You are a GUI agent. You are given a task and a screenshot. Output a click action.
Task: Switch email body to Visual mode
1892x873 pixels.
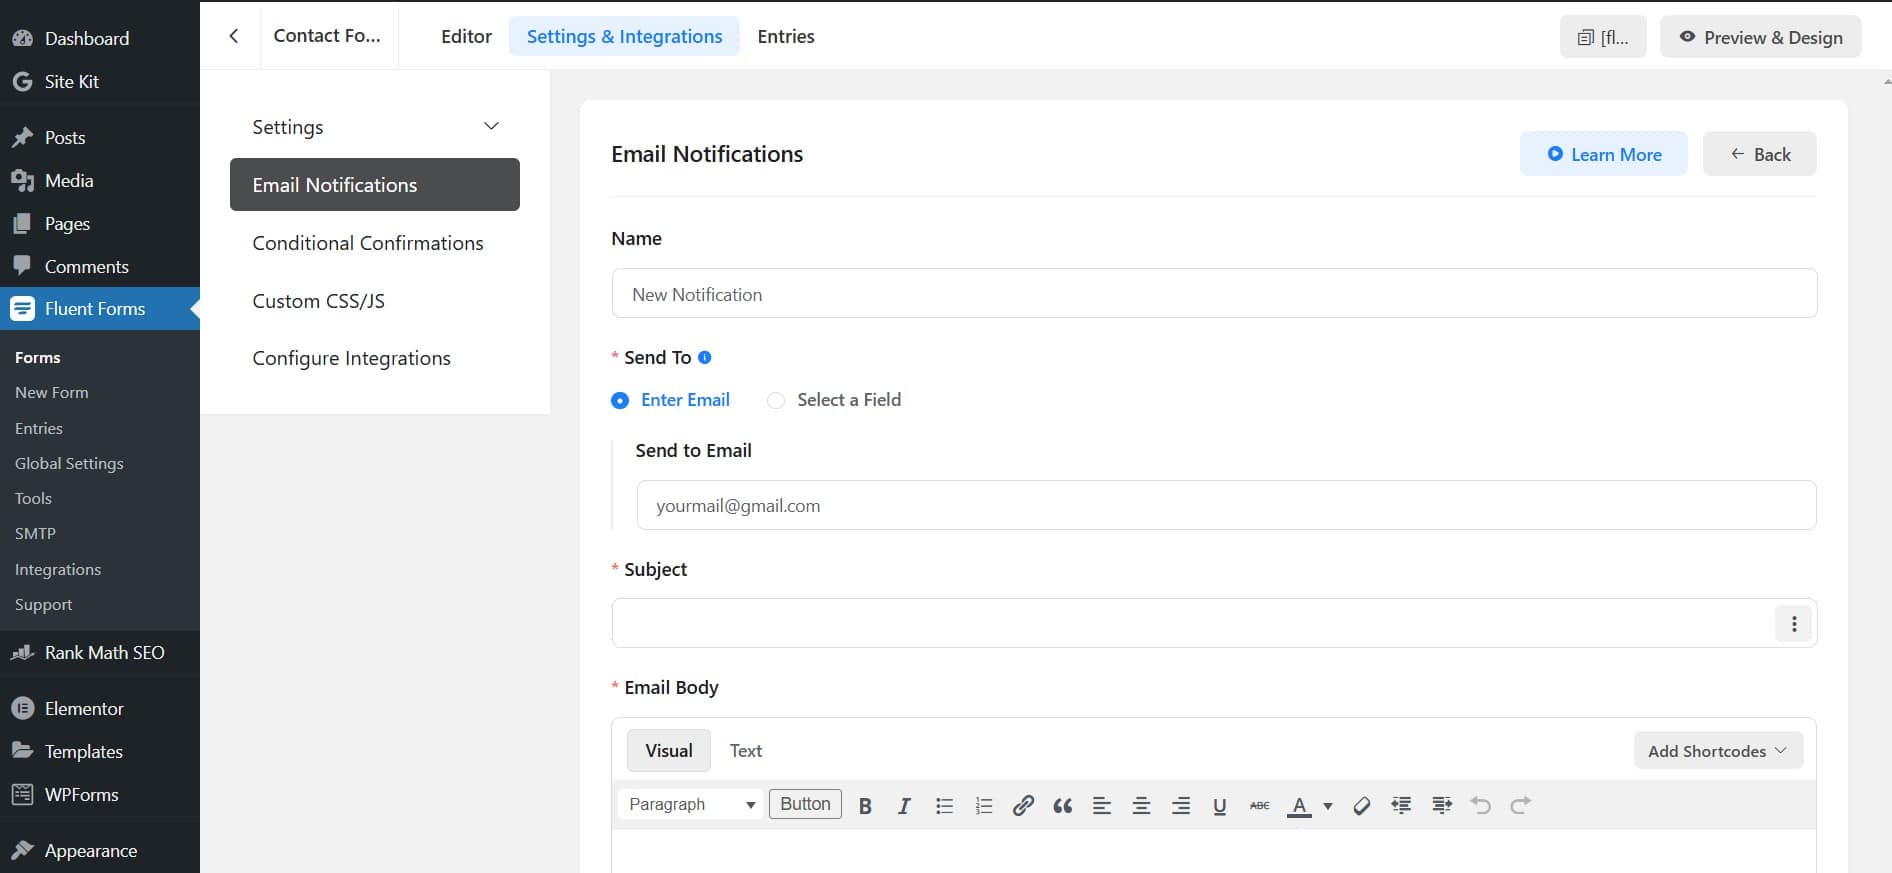click(x=669, y=750)
